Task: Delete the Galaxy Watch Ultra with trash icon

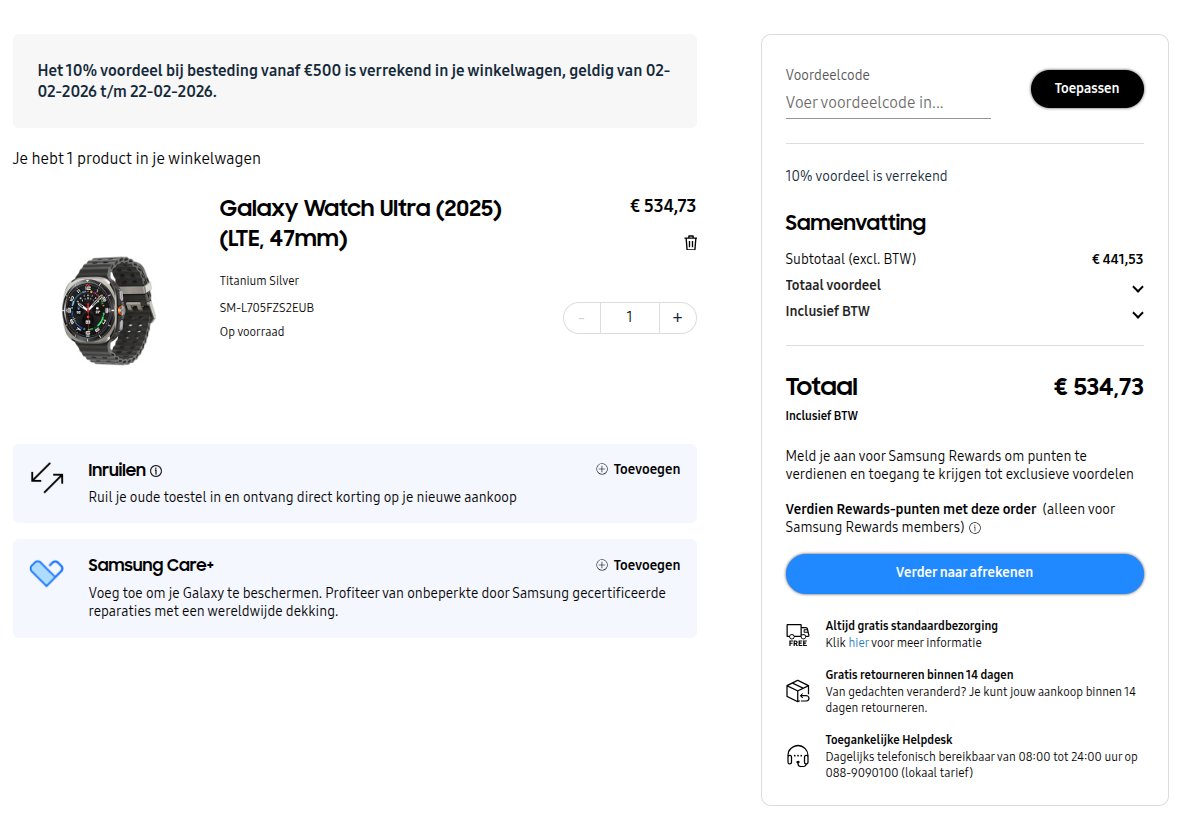Action: coord(691,243)
